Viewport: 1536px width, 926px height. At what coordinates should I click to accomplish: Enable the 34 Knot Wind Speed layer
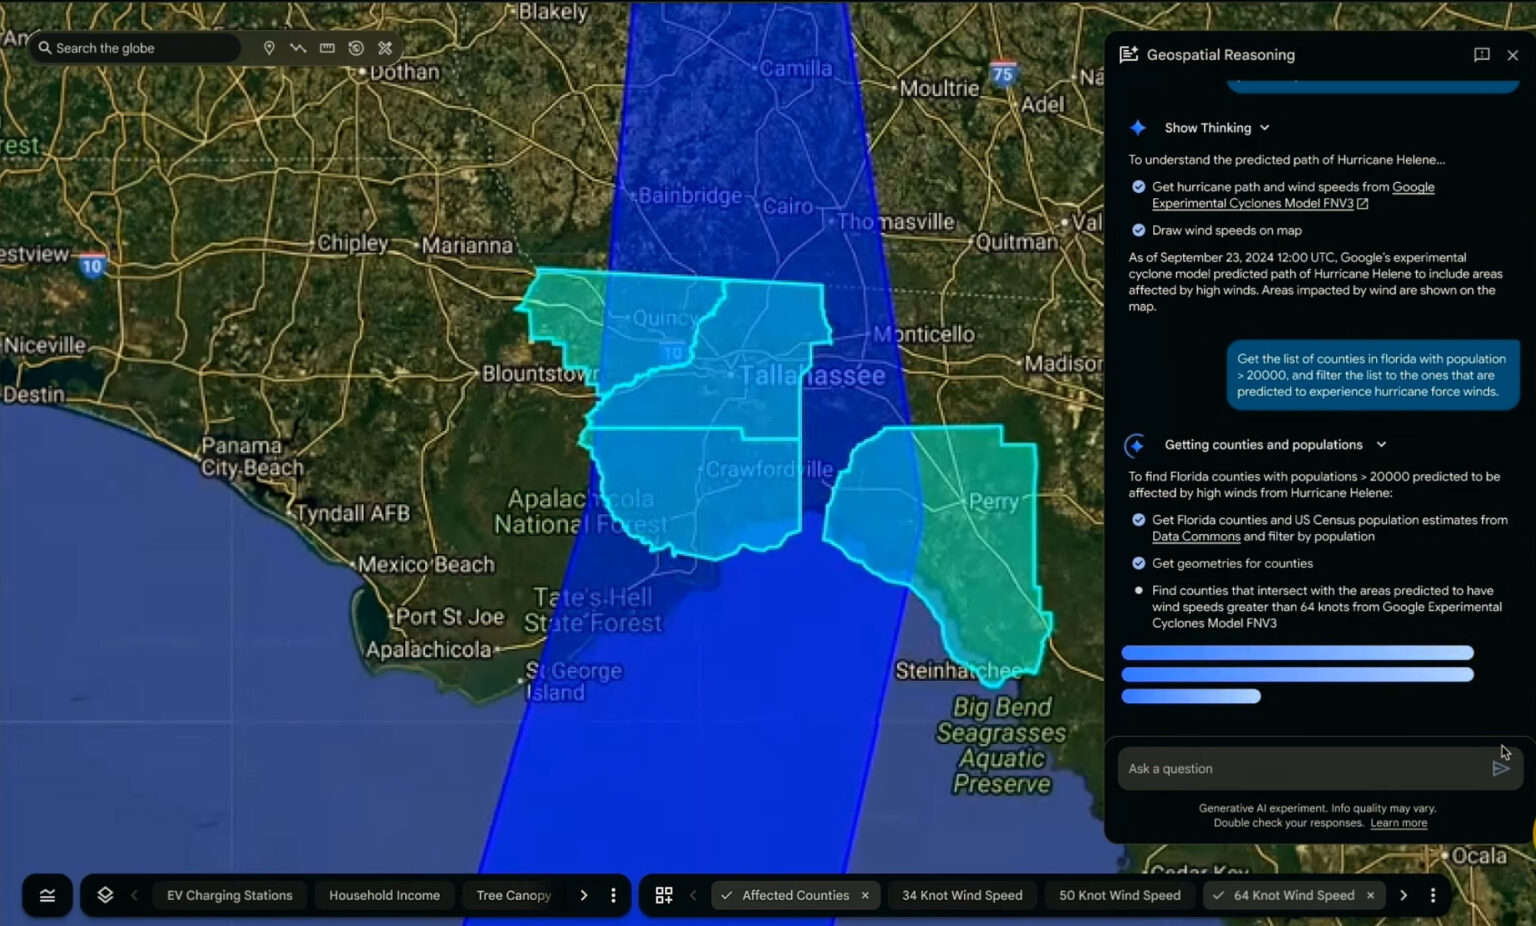[961, 895]
